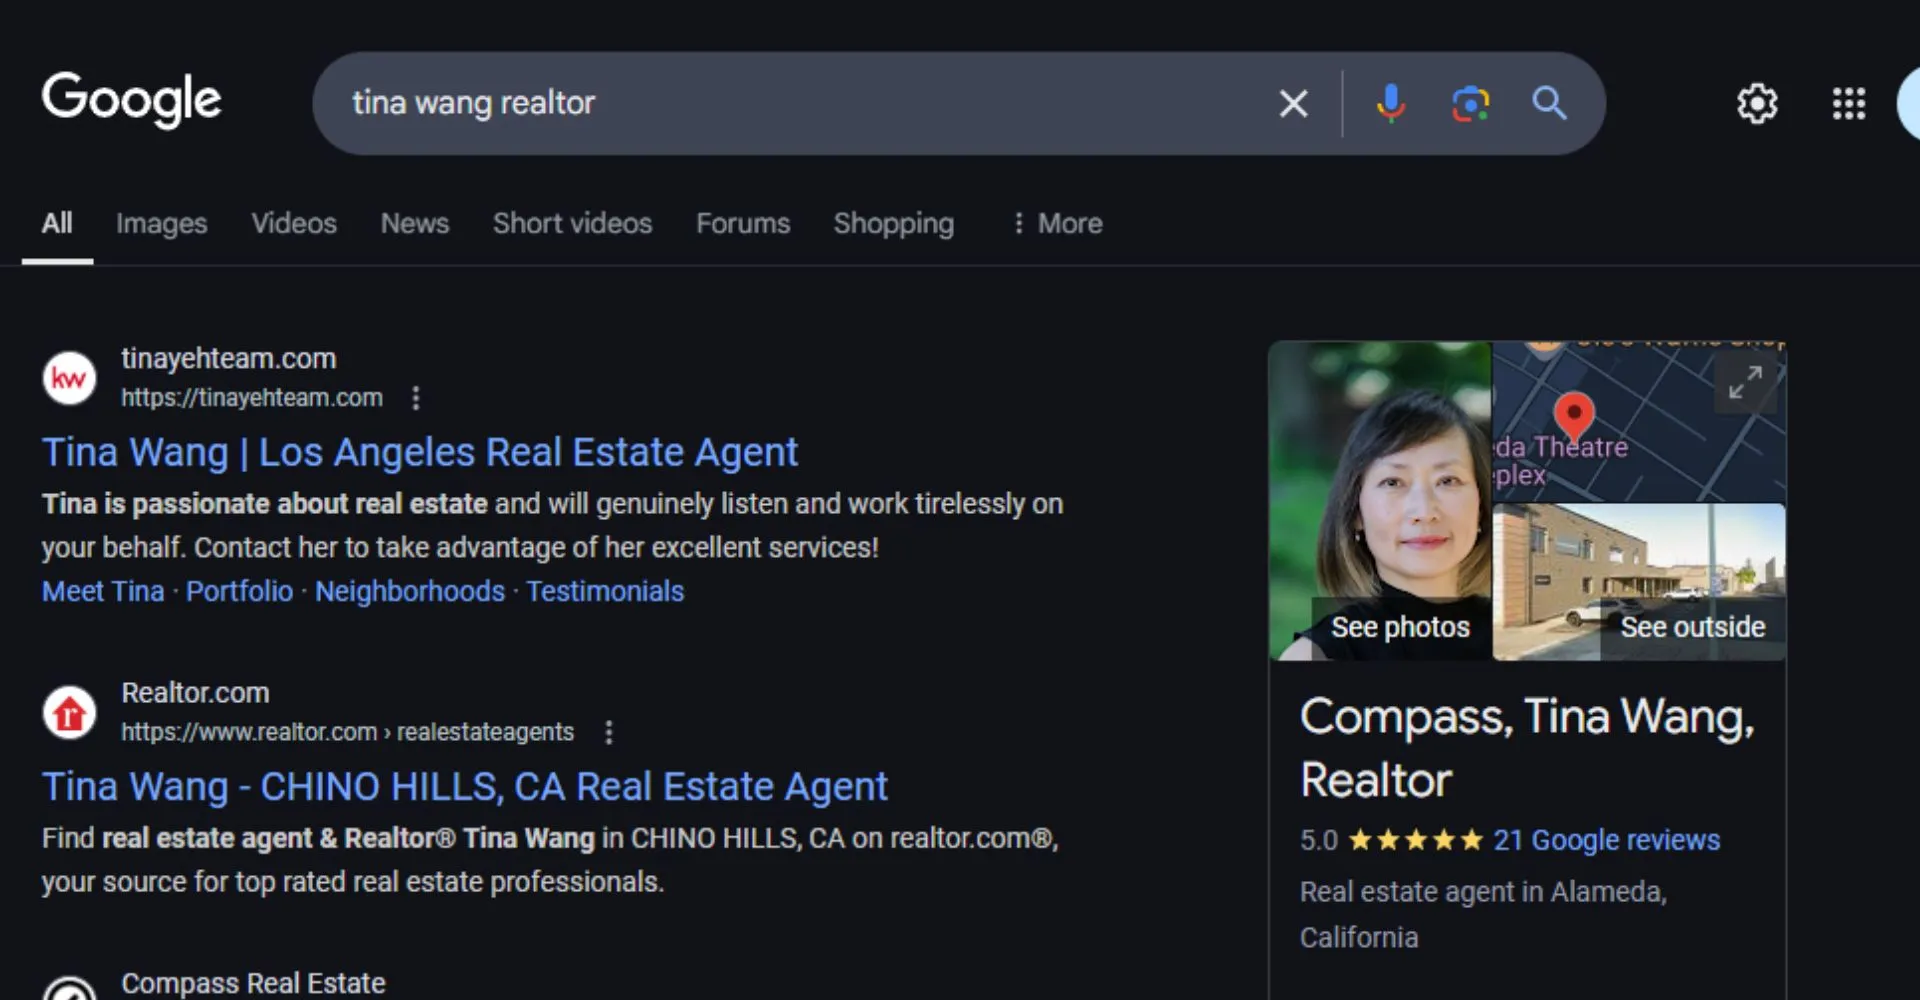
Task: Select the Short videos tab
Action: [572, 223]
